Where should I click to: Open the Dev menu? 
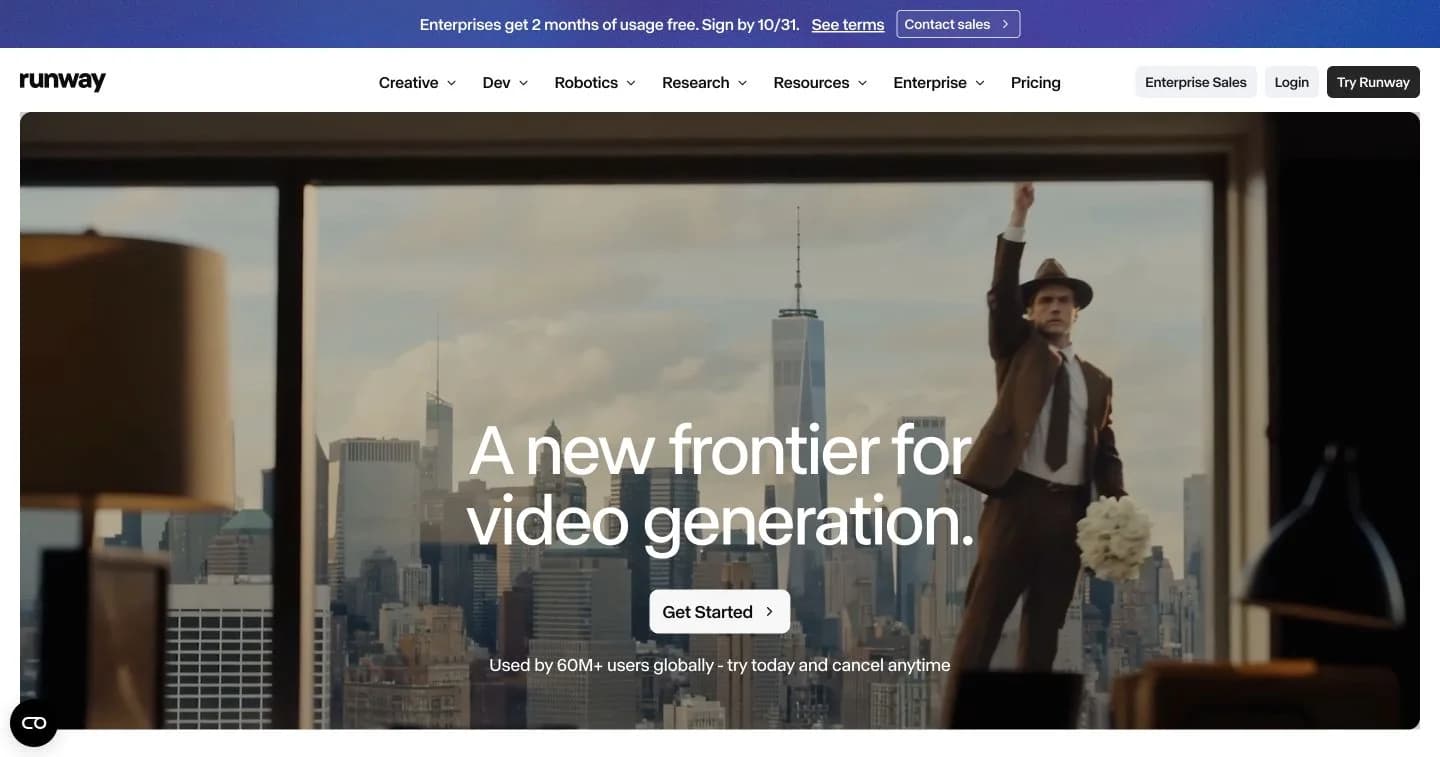[505, 83]
